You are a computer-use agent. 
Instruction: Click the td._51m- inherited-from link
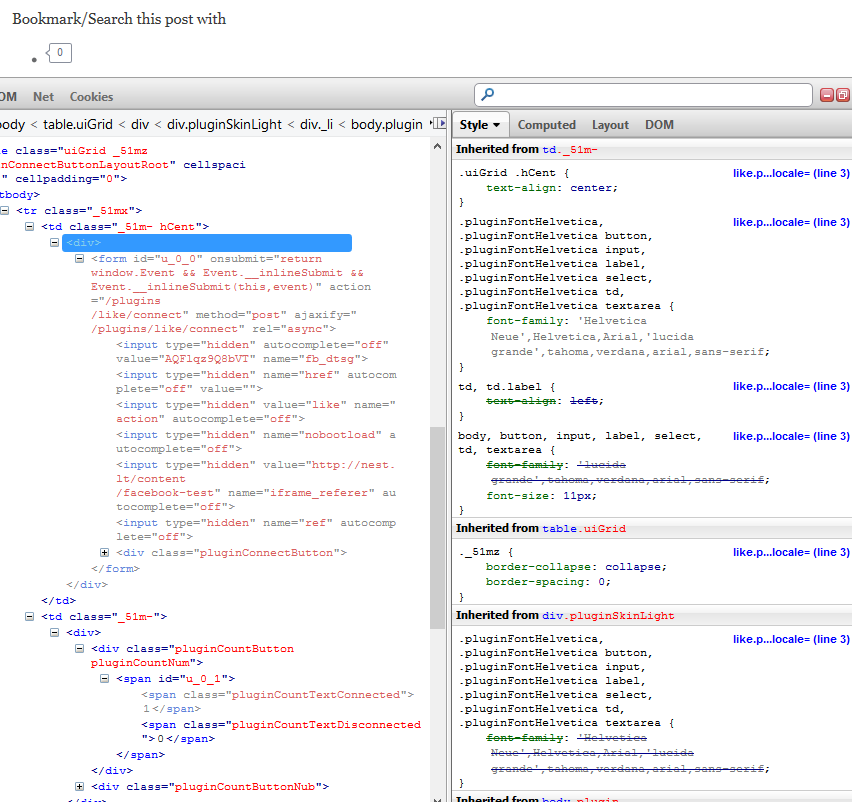pyautogui.click(x=569, y=149)
